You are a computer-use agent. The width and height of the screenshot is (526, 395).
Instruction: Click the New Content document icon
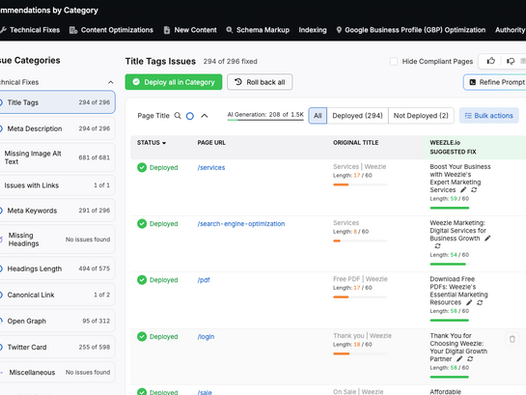pos(167,30)
